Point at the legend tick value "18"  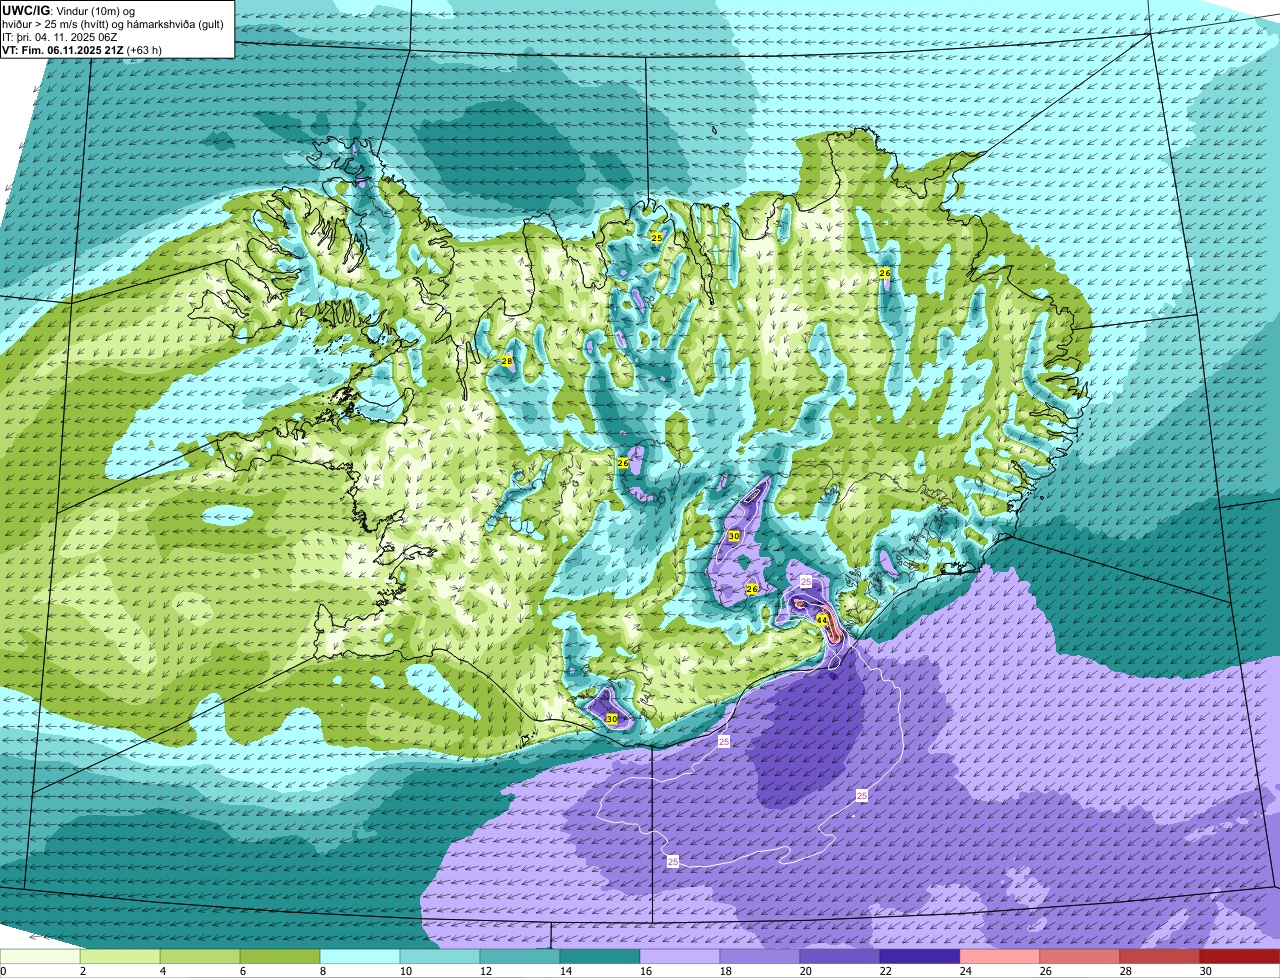click(x=724, y=971)
